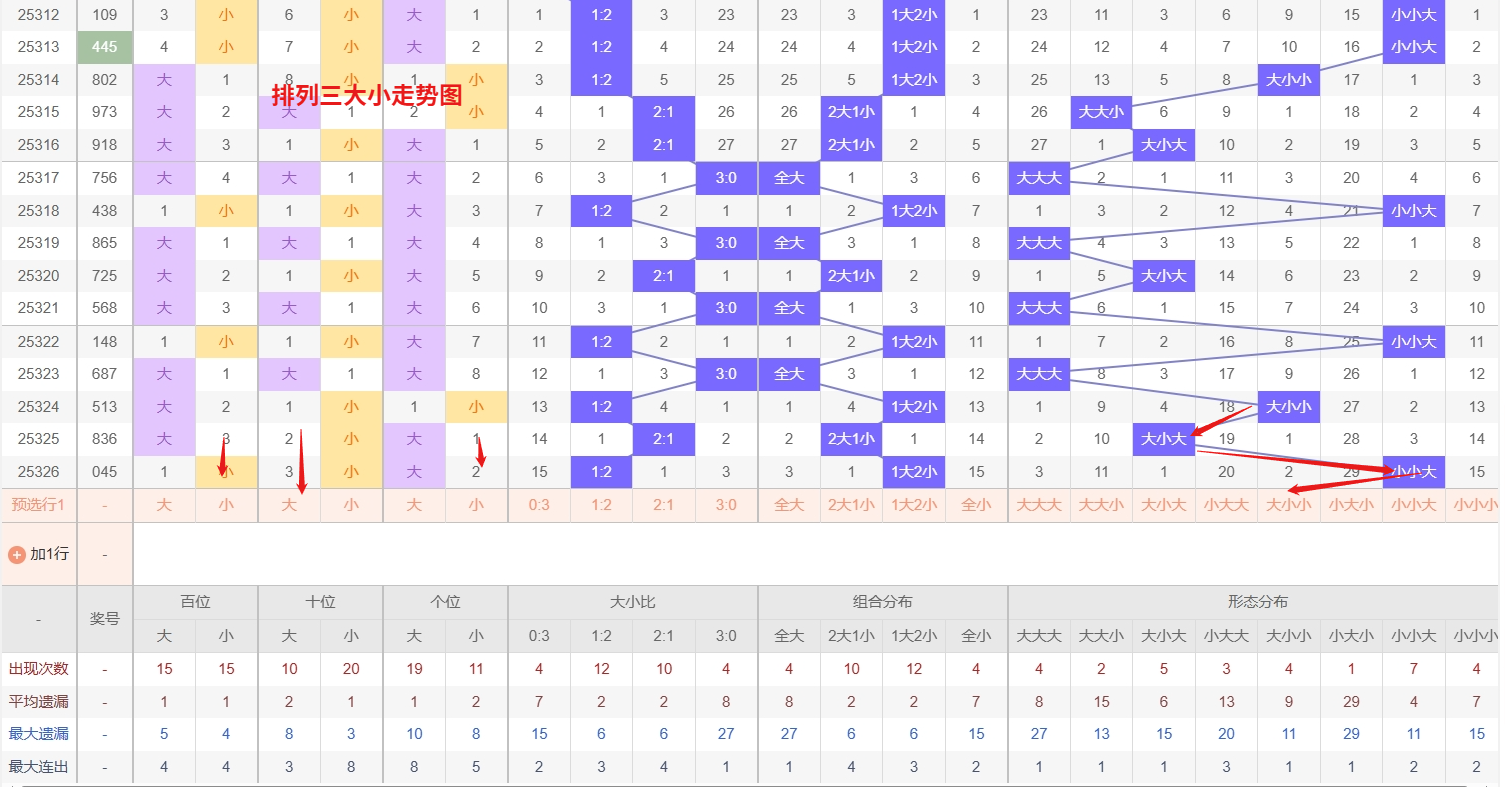Click the plus icon beside 加1行

pos(16,554)
